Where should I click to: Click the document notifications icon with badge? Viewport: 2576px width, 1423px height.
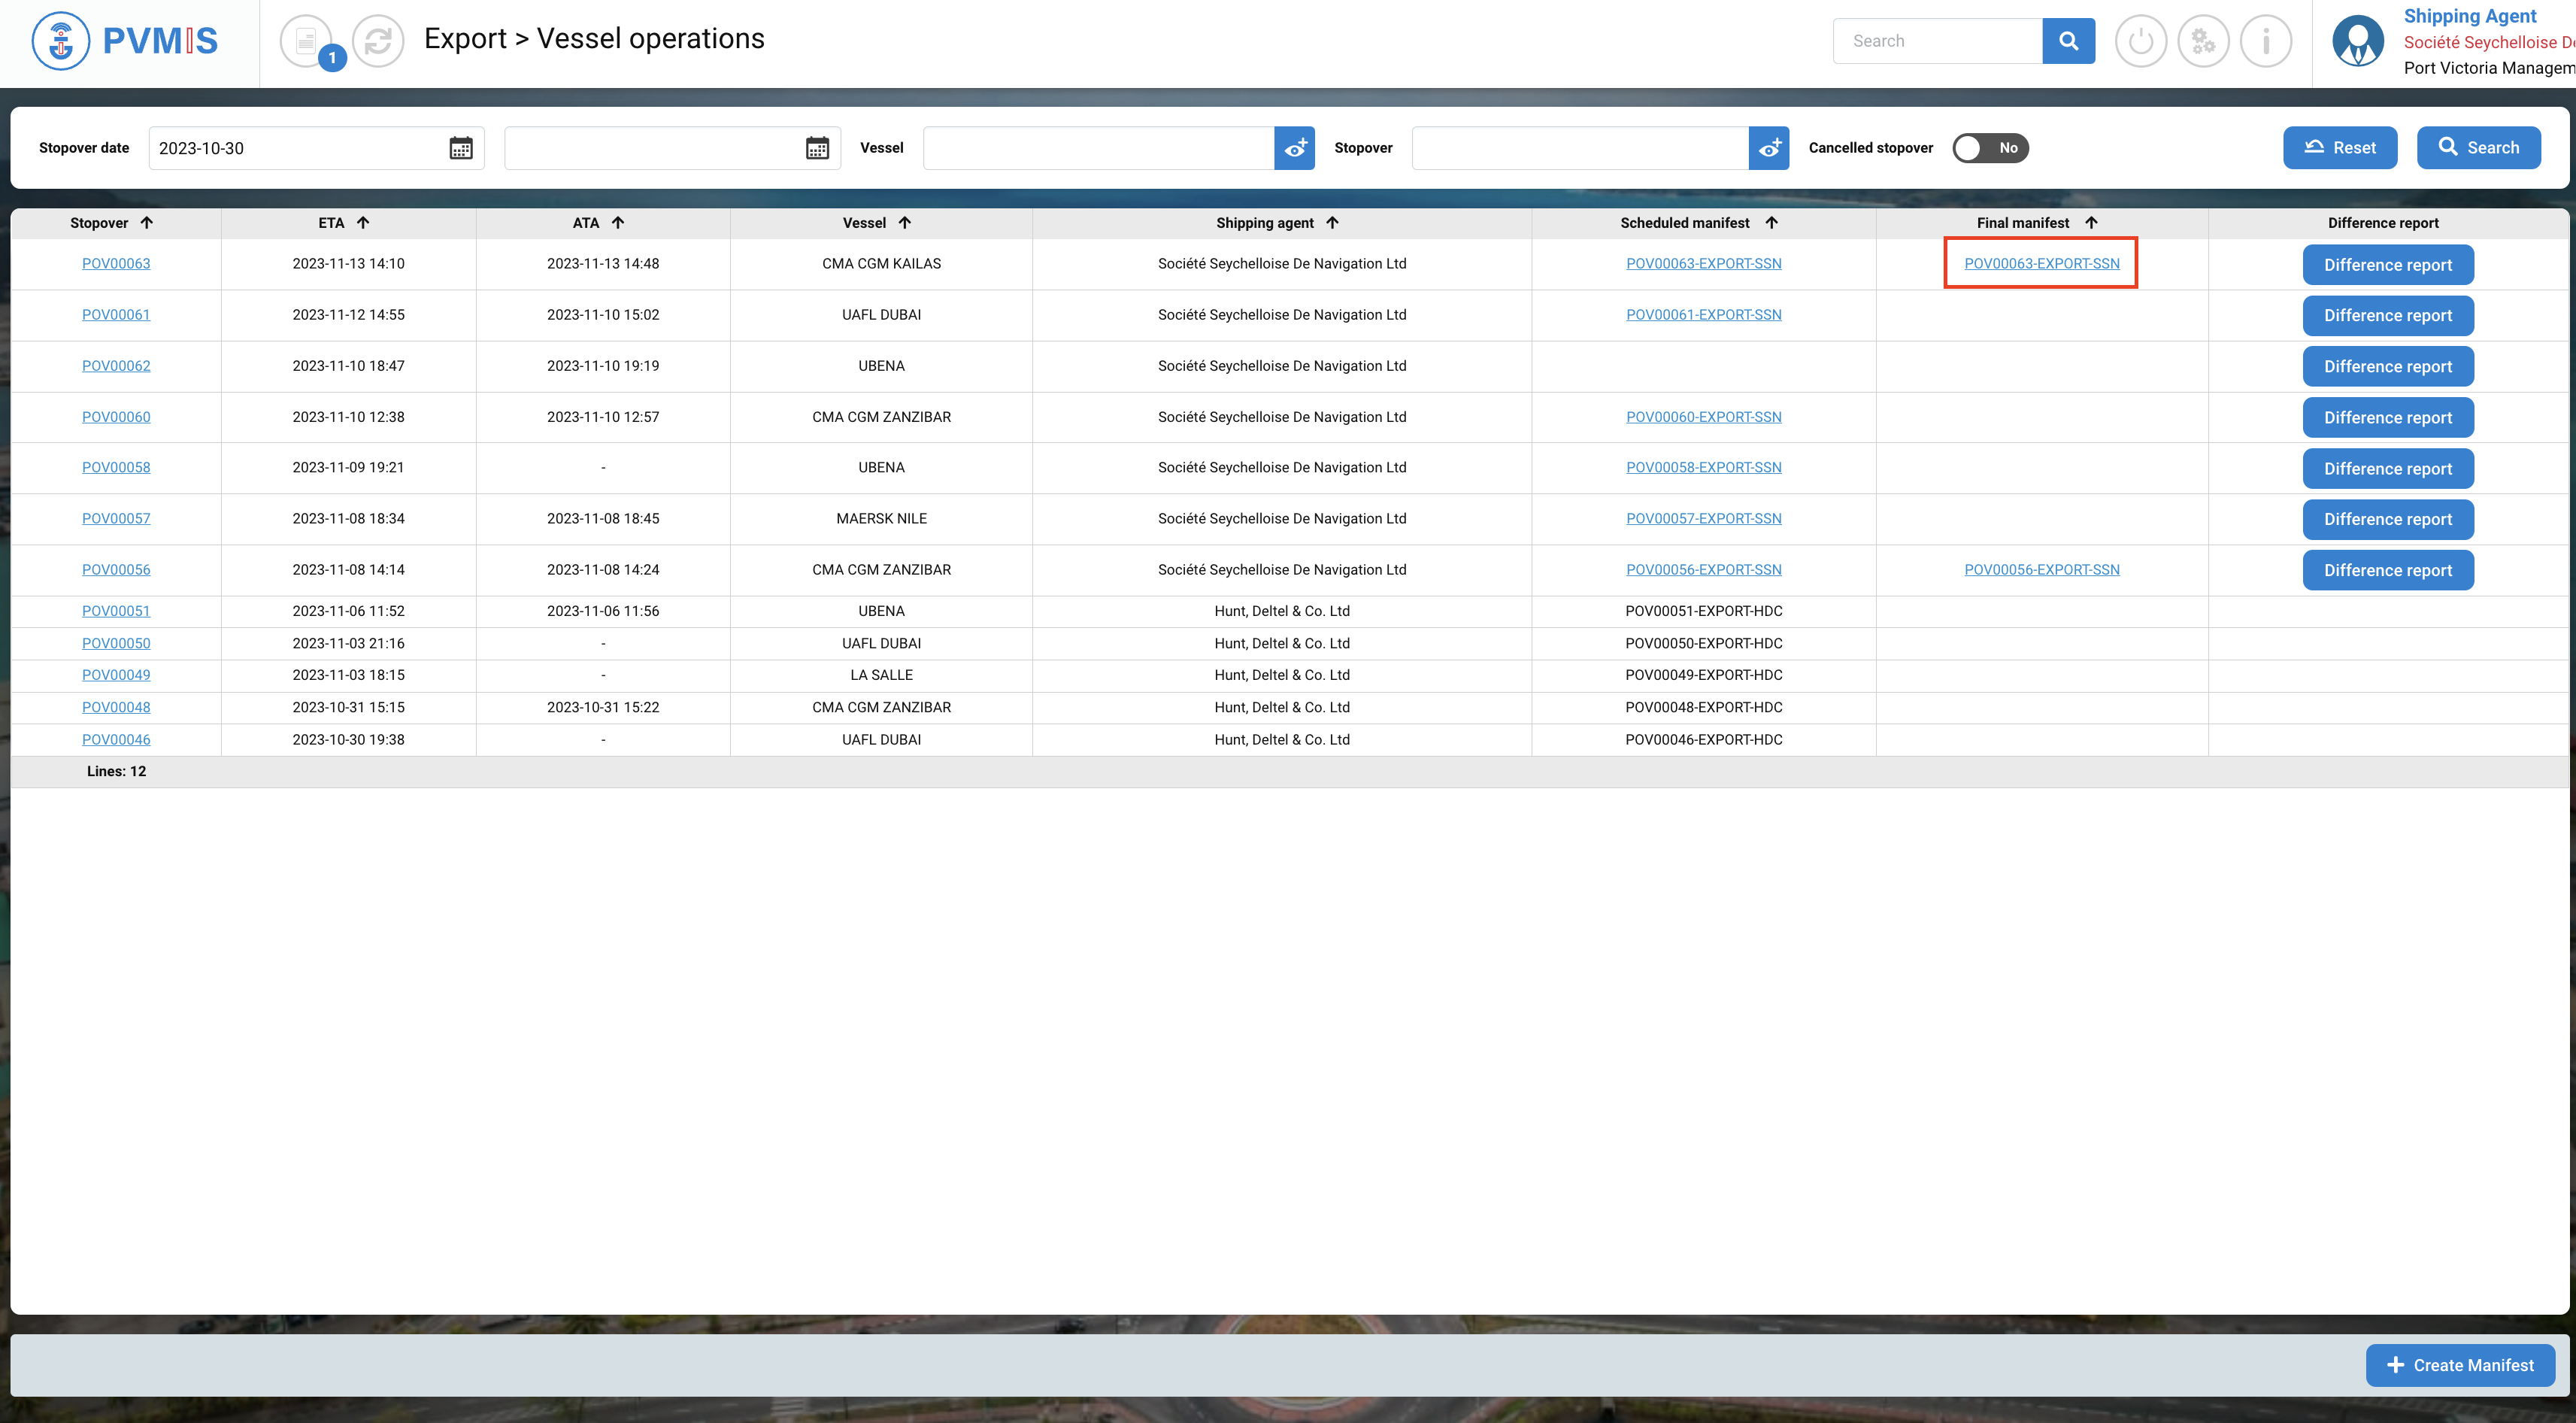[307, 41]
